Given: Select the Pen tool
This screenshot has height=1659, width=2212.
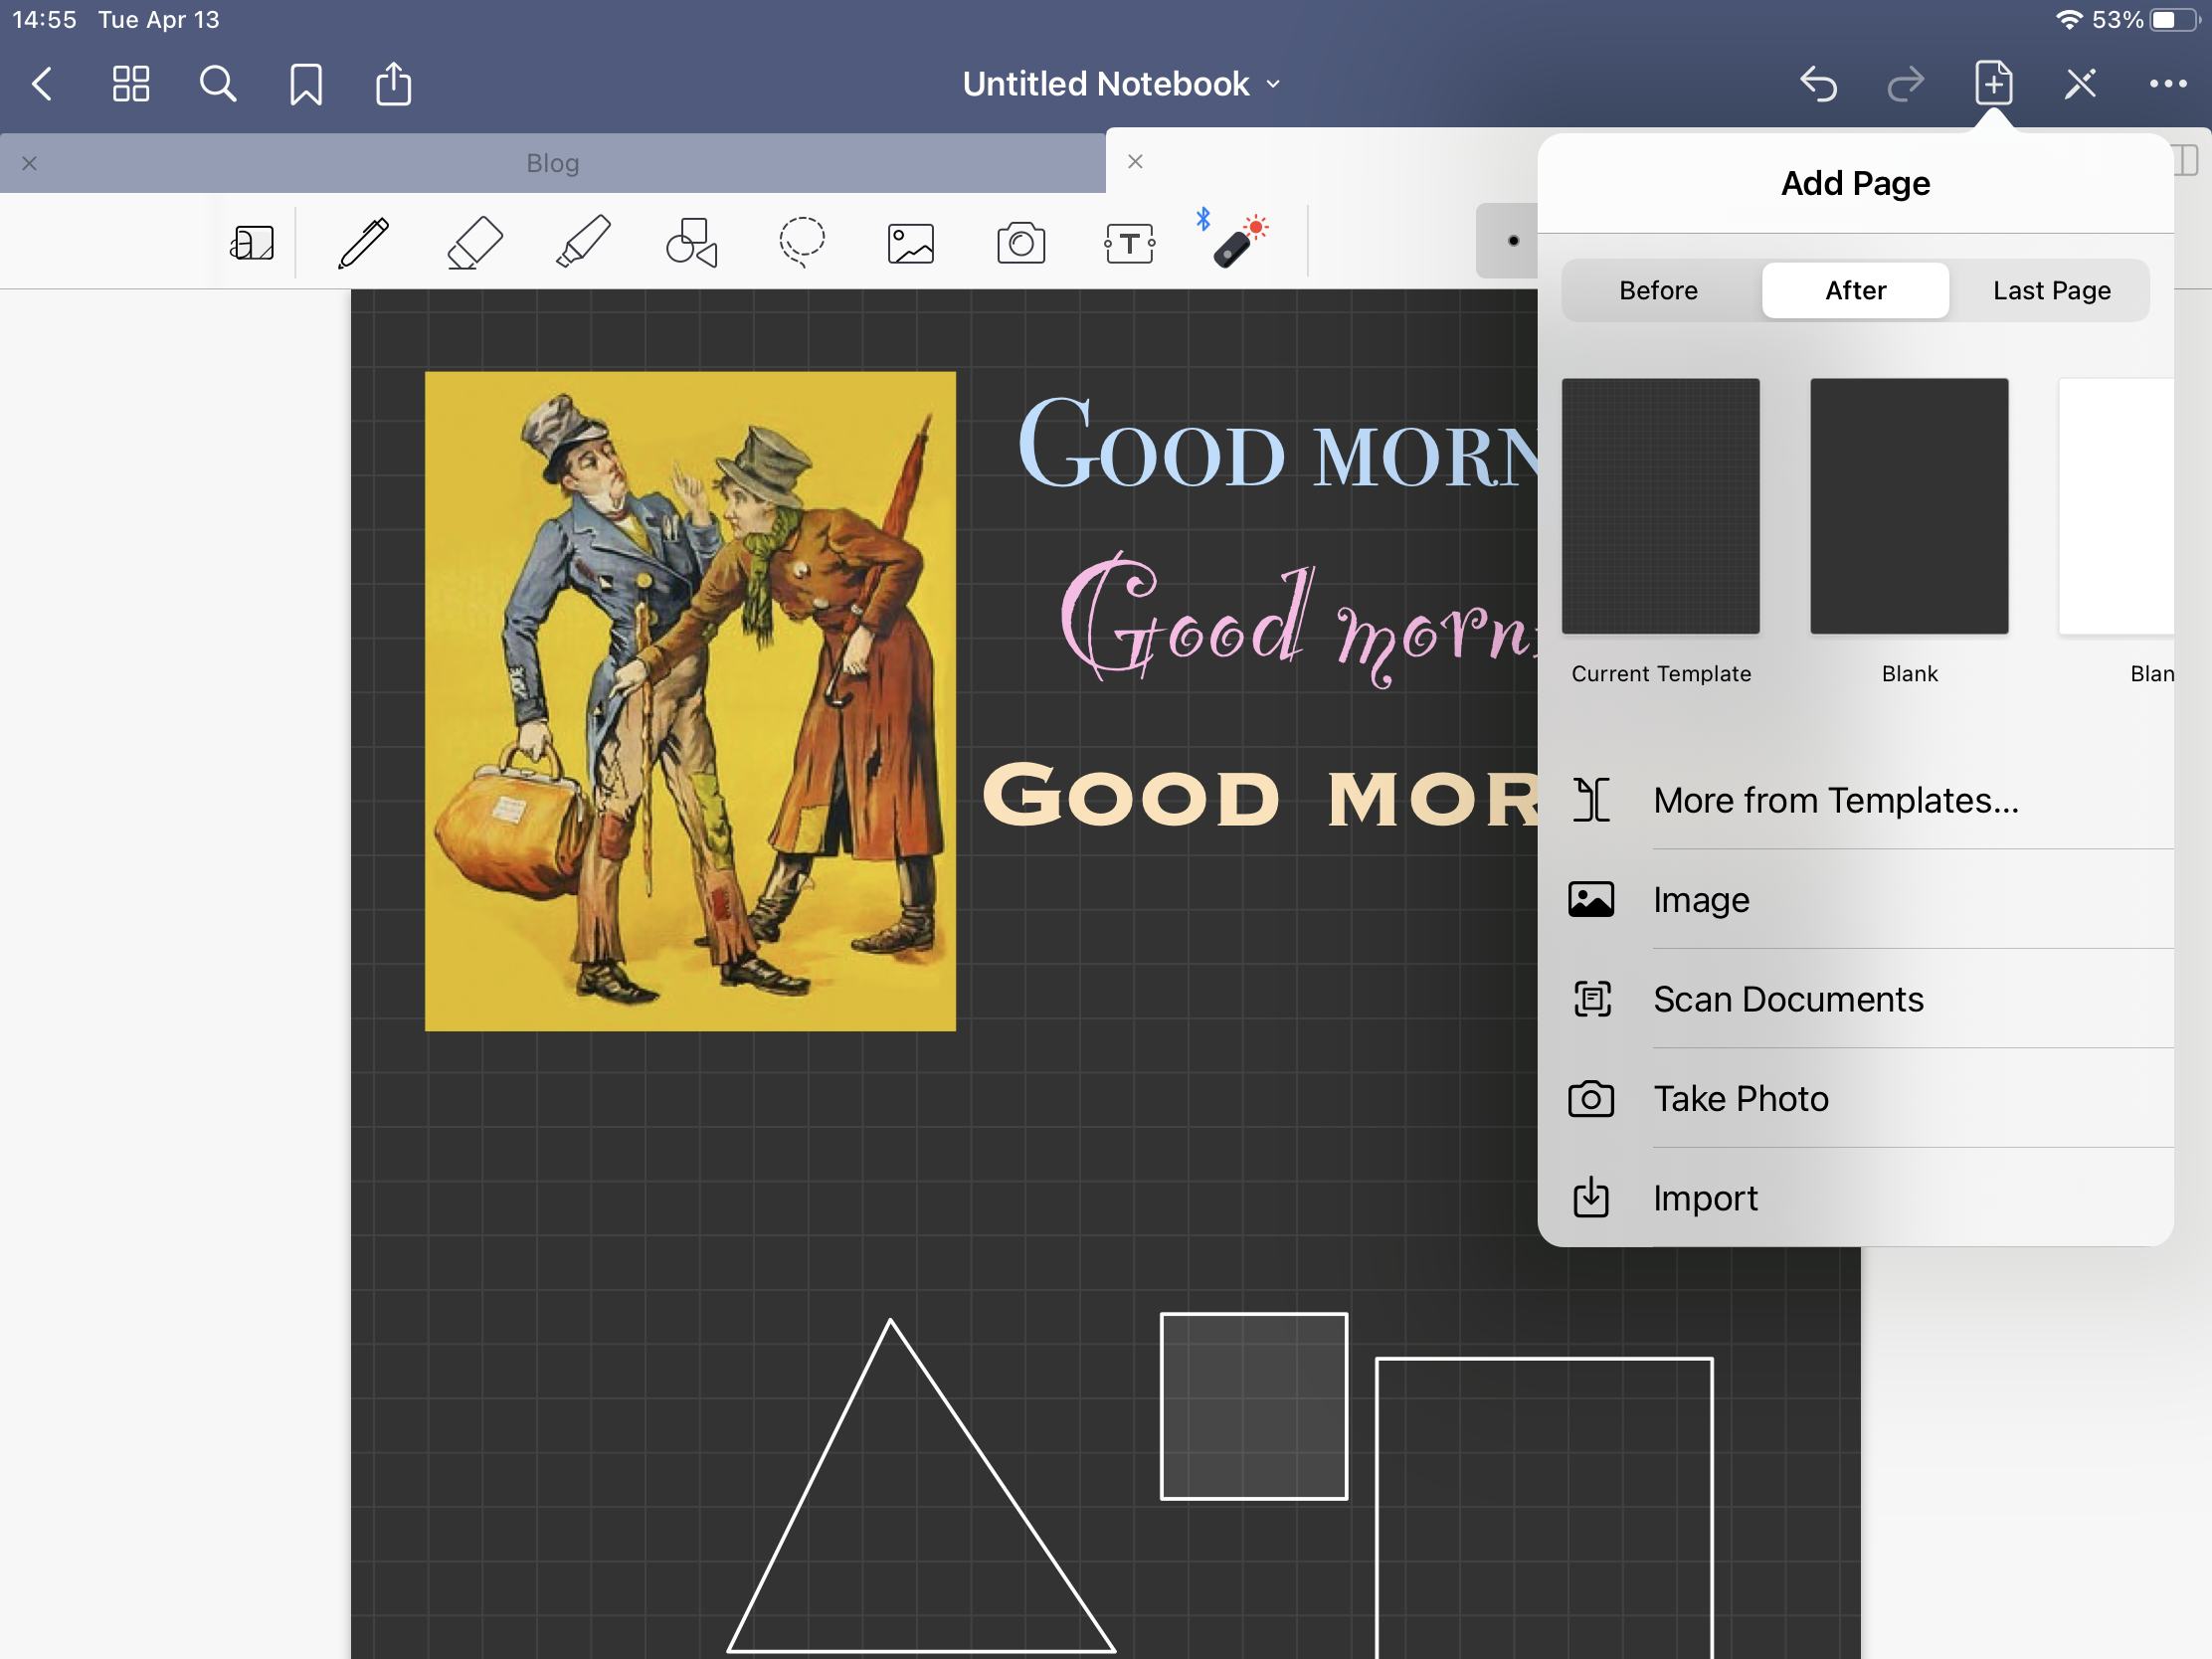Looking at the screenshot, I should pos(363,243).
